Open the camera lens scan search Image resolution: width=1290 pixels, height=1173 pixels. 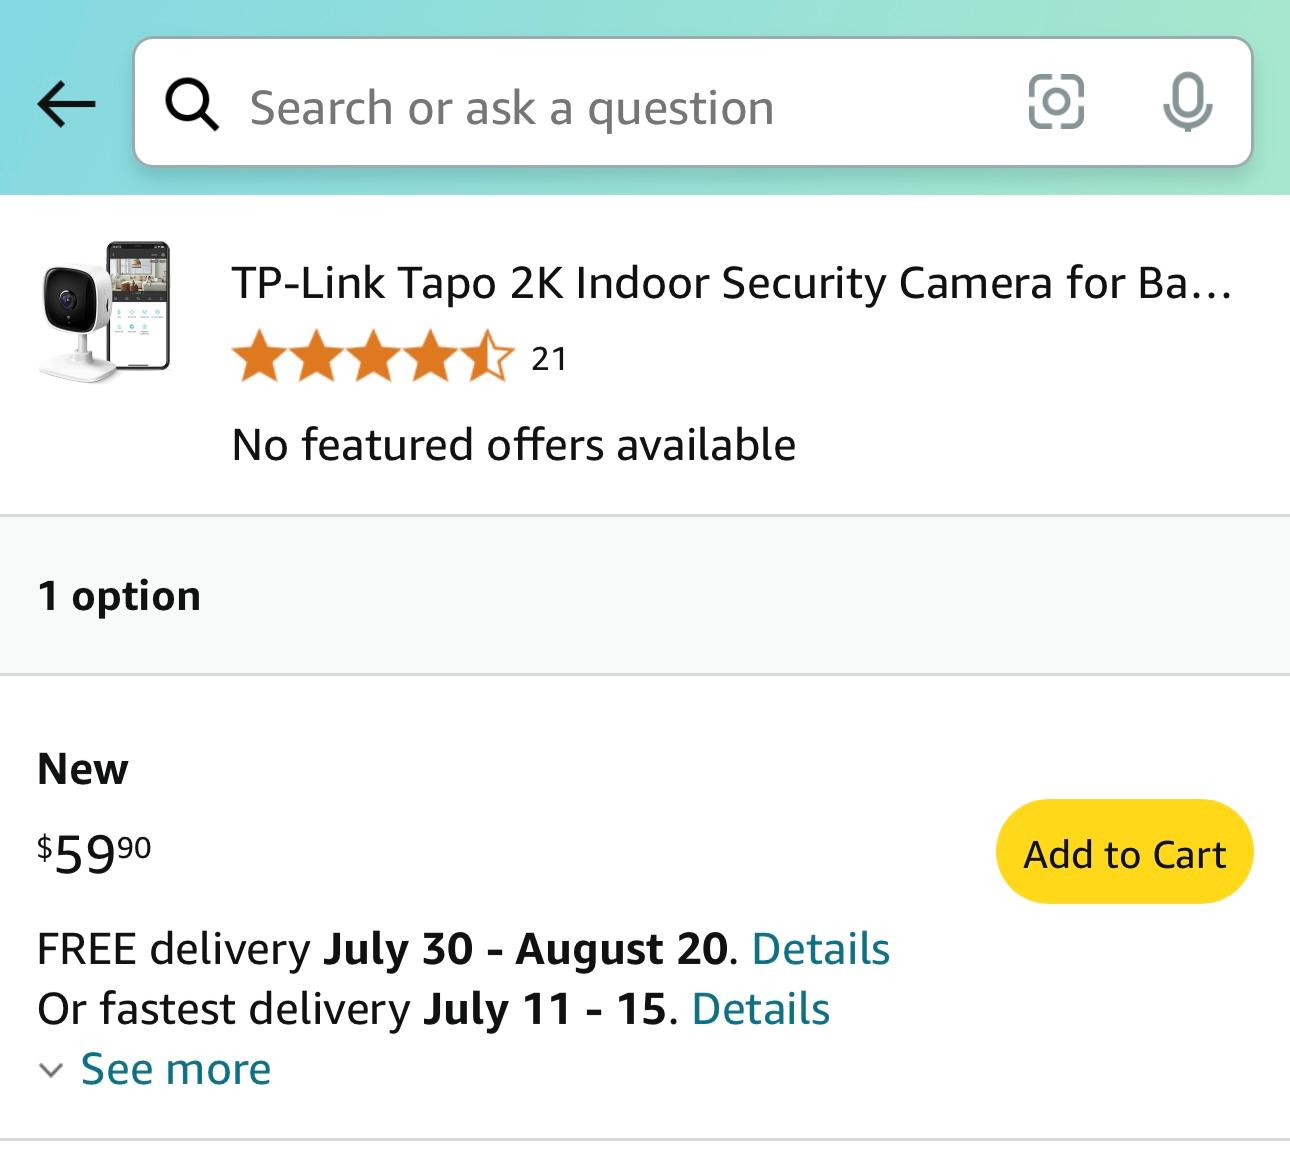(1056, 102)
